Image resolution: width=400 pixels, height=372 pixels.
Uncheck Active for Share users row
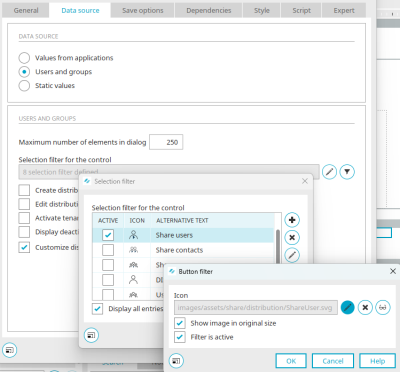108,235
